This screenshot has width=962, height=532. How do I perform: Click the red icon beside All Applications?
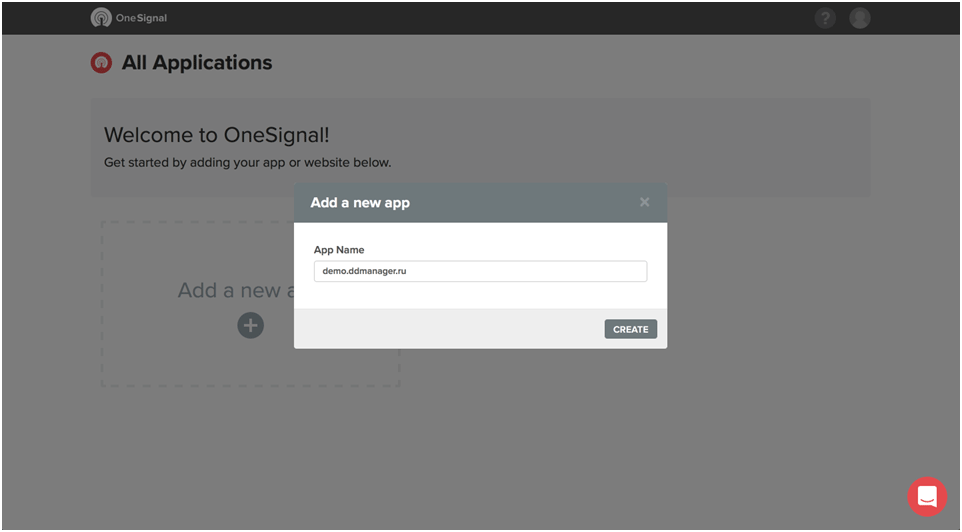click(101, 63)
